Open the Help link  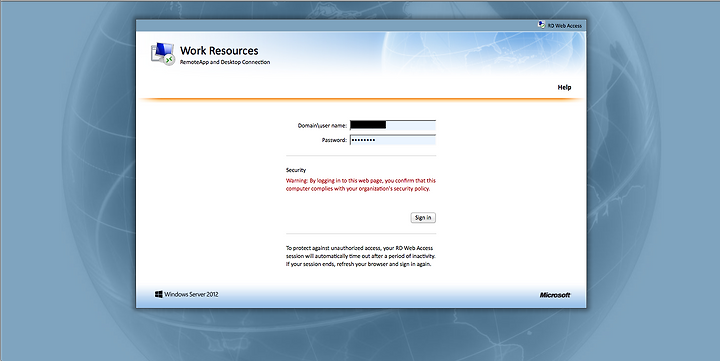[x=564, y=87]
